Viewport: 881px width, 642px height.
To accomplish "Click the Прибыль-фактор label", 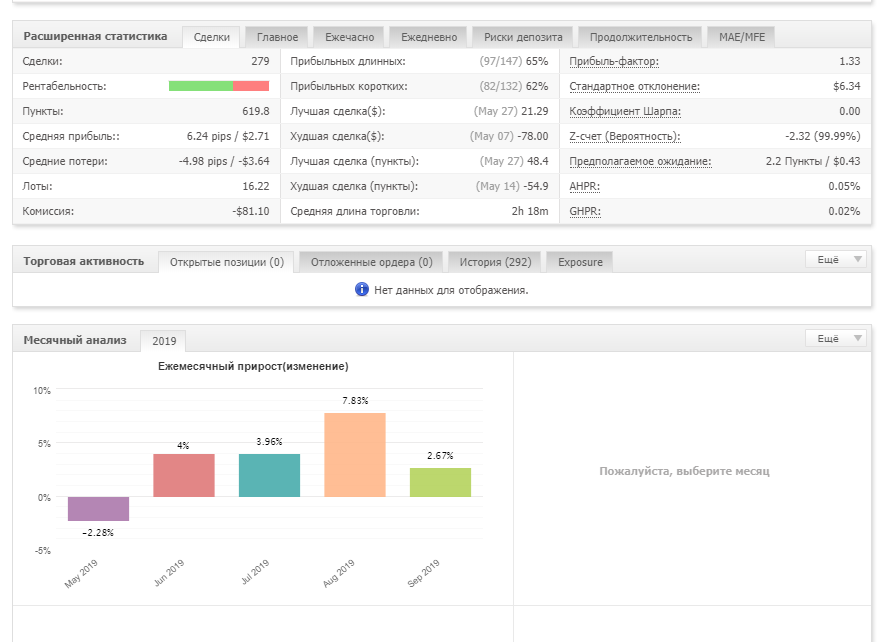I will click(614, 61).
